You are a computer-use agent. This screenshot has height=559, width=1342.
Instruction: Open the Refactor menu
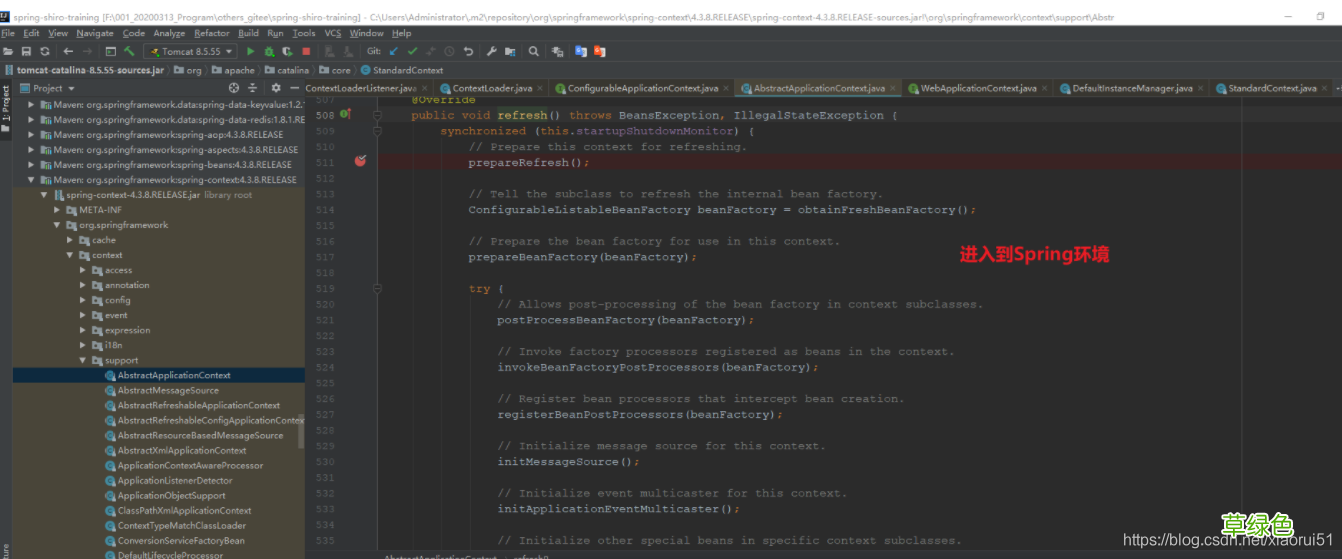tap(212, 33)
